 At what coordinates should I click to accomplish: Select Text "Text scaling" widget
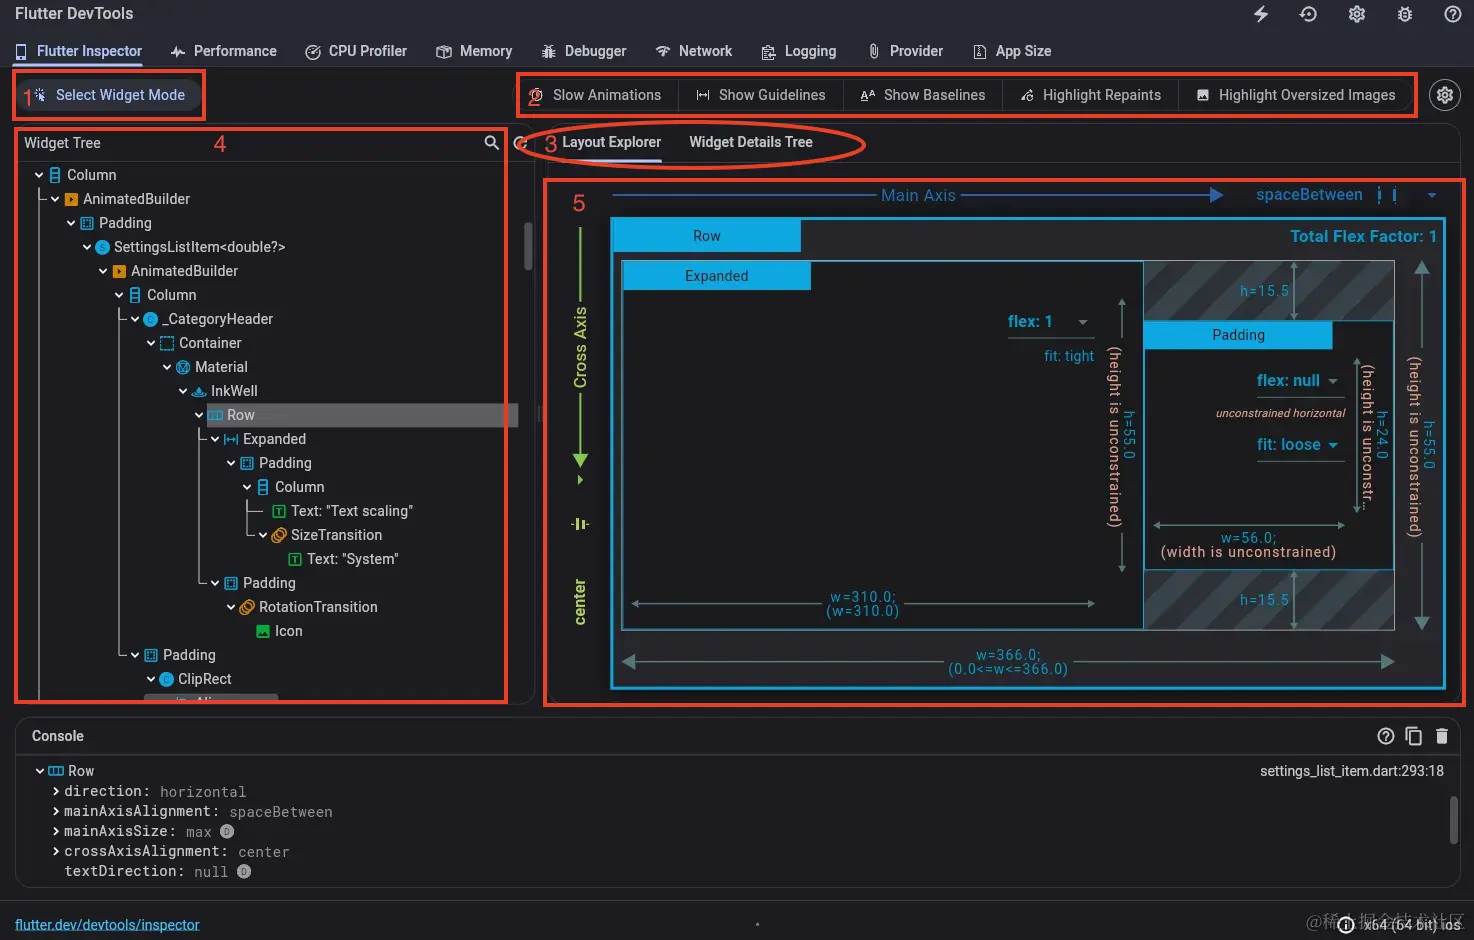pyautogui.click(x=342, y=511)
